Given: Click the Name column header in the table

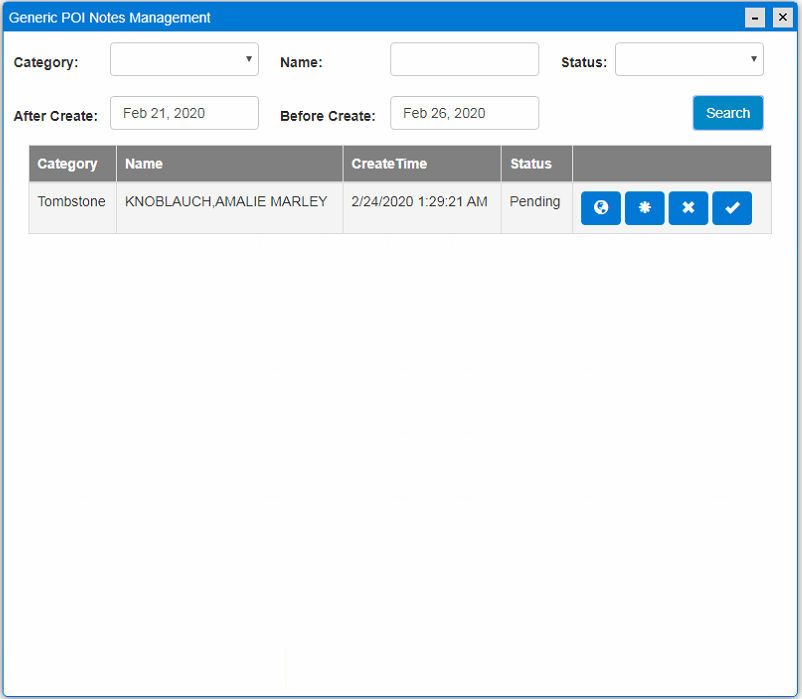Looking at the screenshot, I should click(144, 164).
